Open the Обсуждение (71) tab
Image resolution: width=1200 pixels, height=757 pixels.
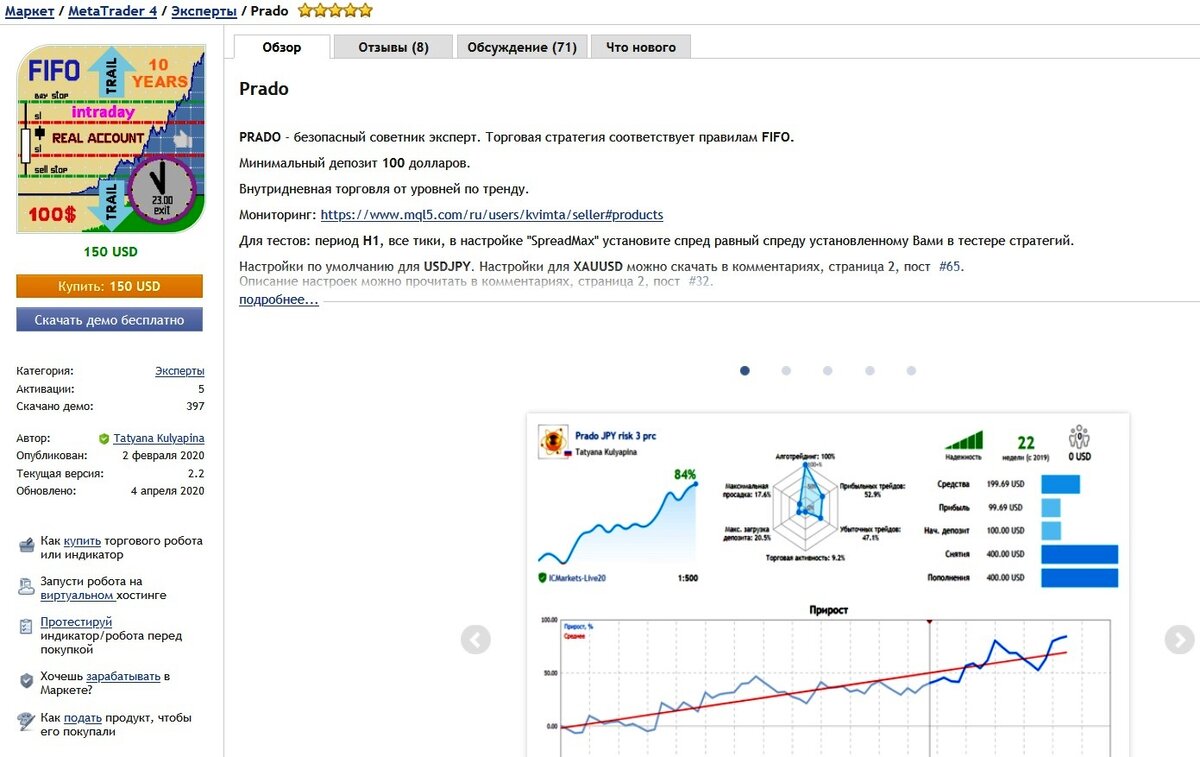(x=521, y=47)
